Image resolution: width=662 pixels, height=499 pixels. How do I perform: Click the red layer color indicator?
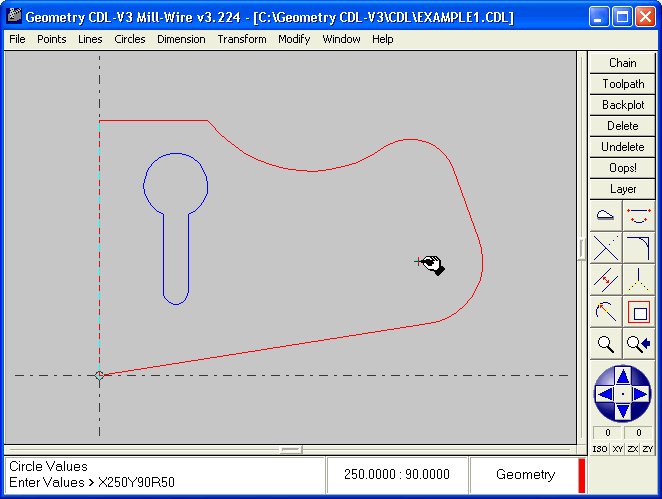pyautogui.click(x=581, y=475)
